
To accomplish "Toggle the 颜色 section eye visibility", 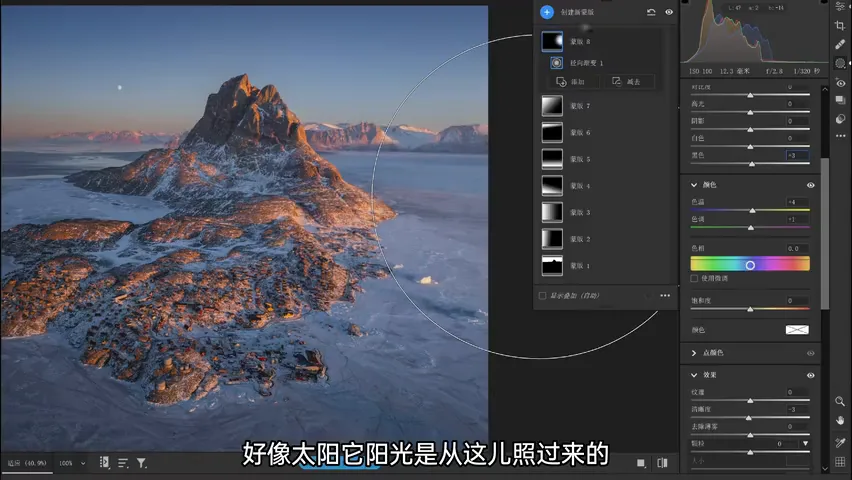I will pos(811,185).
